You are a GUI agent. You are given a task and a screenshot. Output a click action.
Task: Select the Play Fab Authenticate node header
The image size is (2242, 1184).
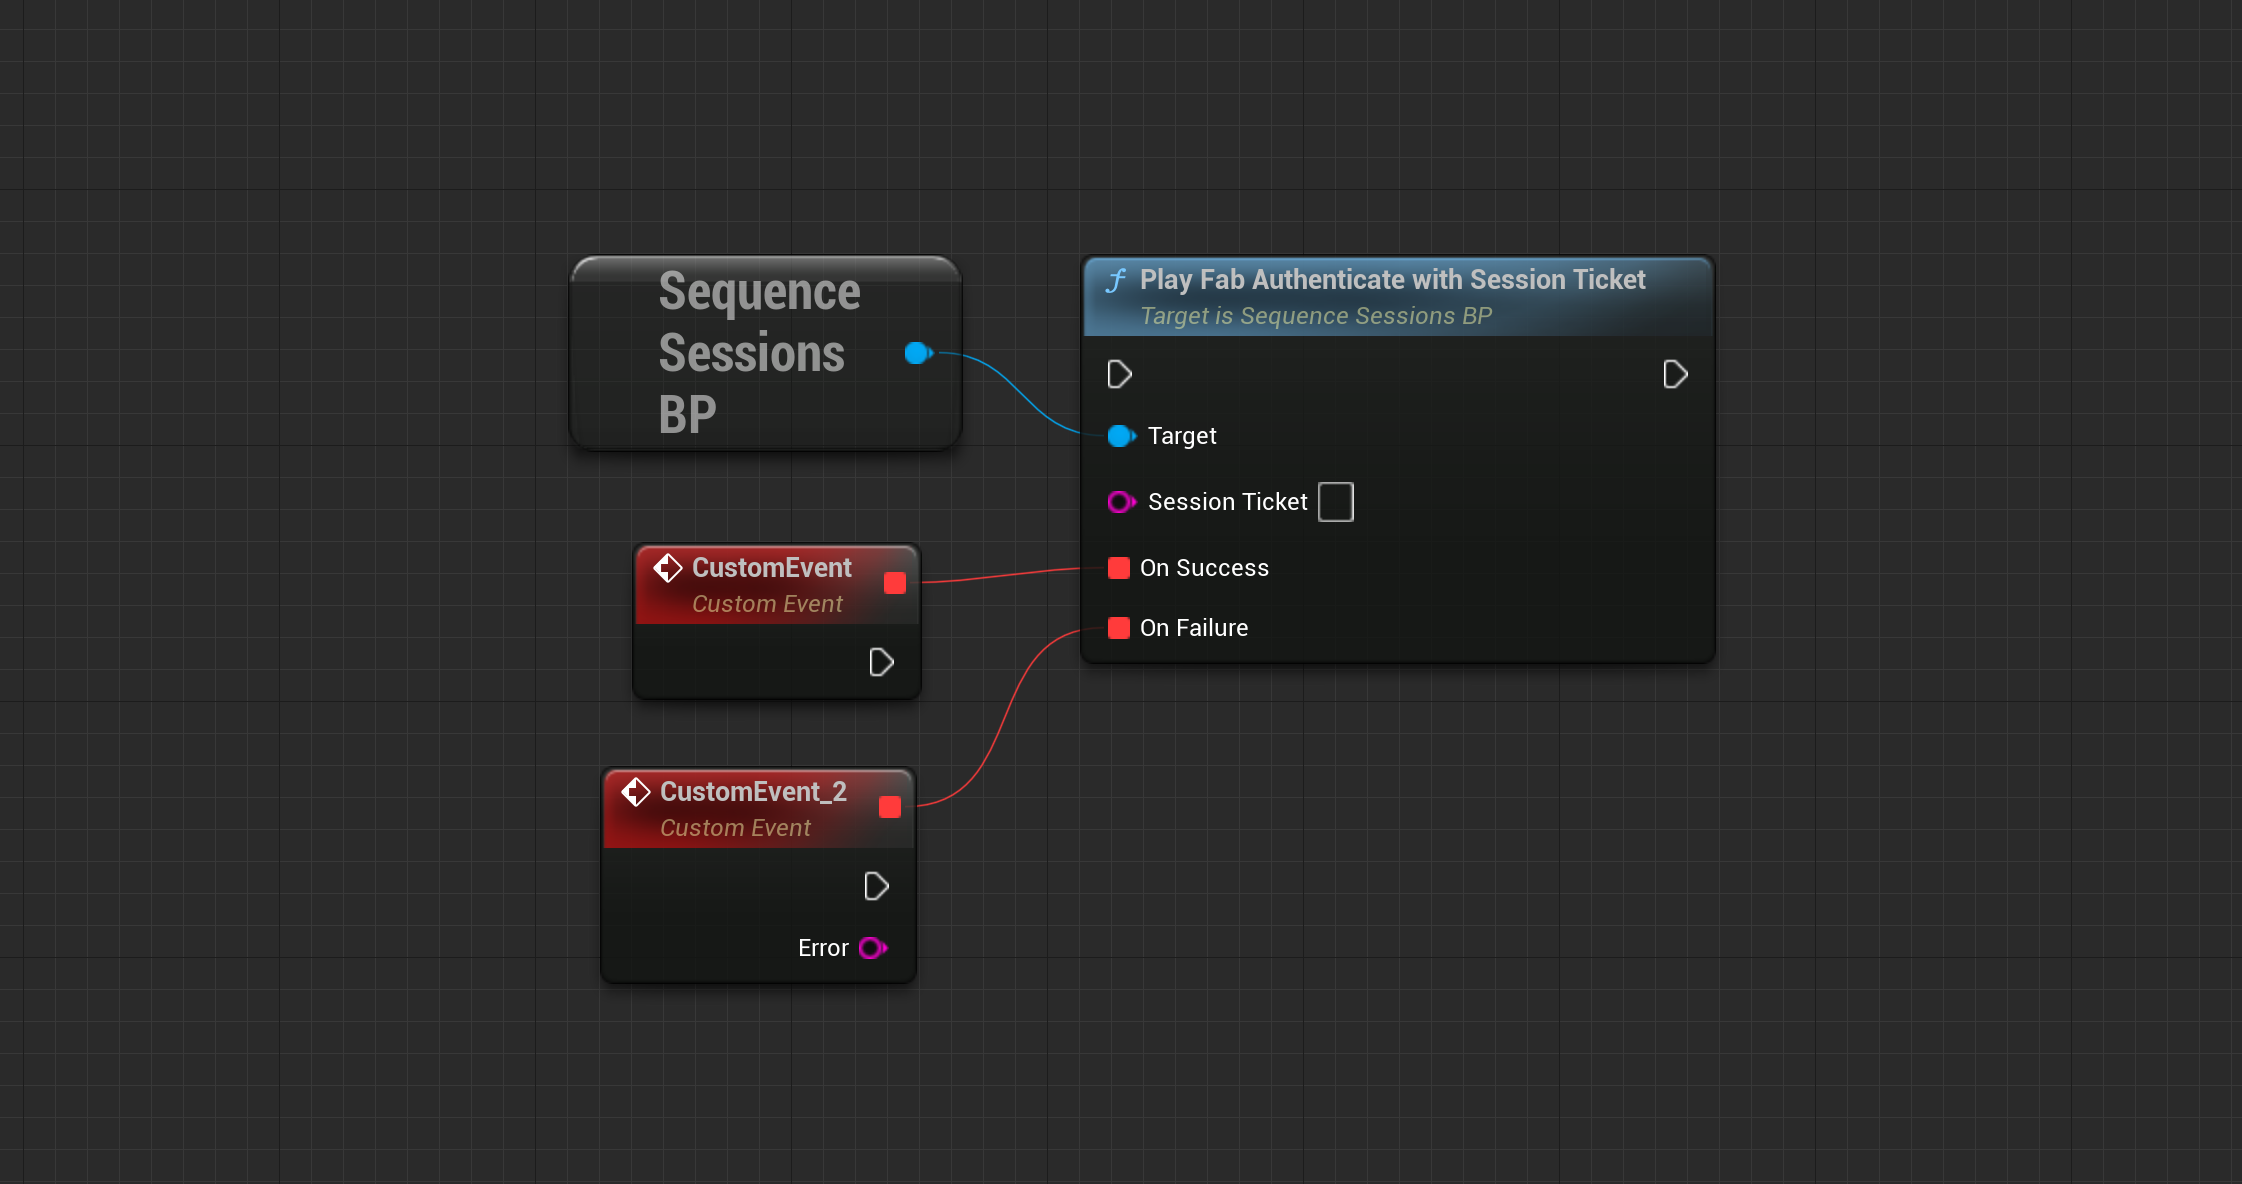pyautogui.click(x=1398, y=297)
